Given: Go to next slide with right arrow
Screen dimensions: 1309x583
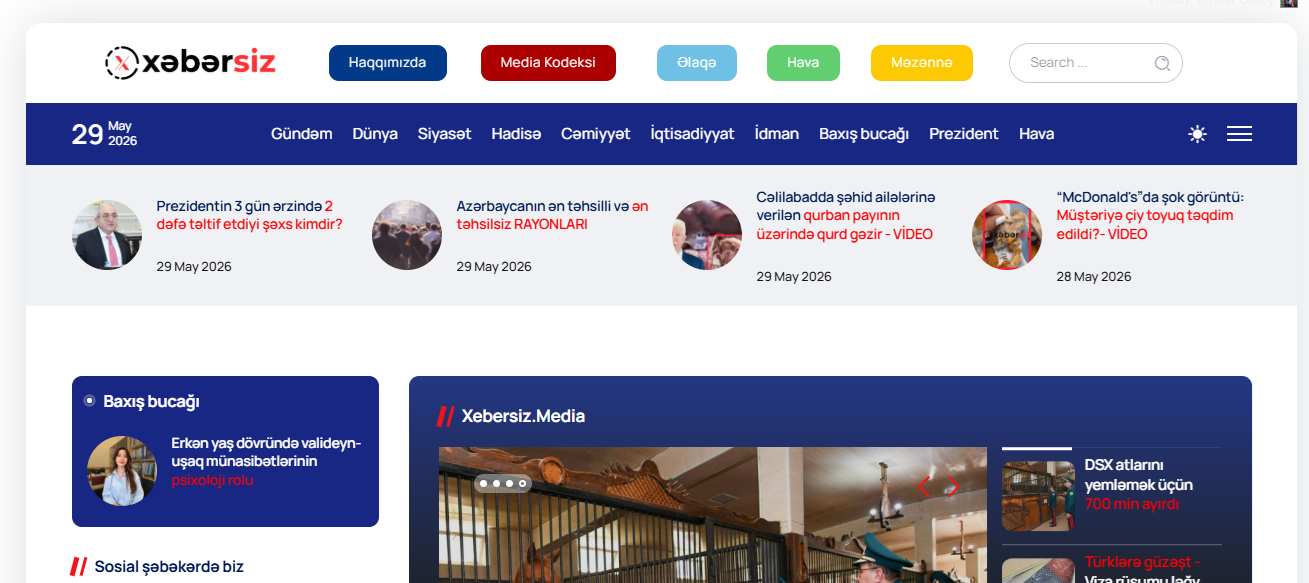Looking at the screenshot, I should (952, 487).
